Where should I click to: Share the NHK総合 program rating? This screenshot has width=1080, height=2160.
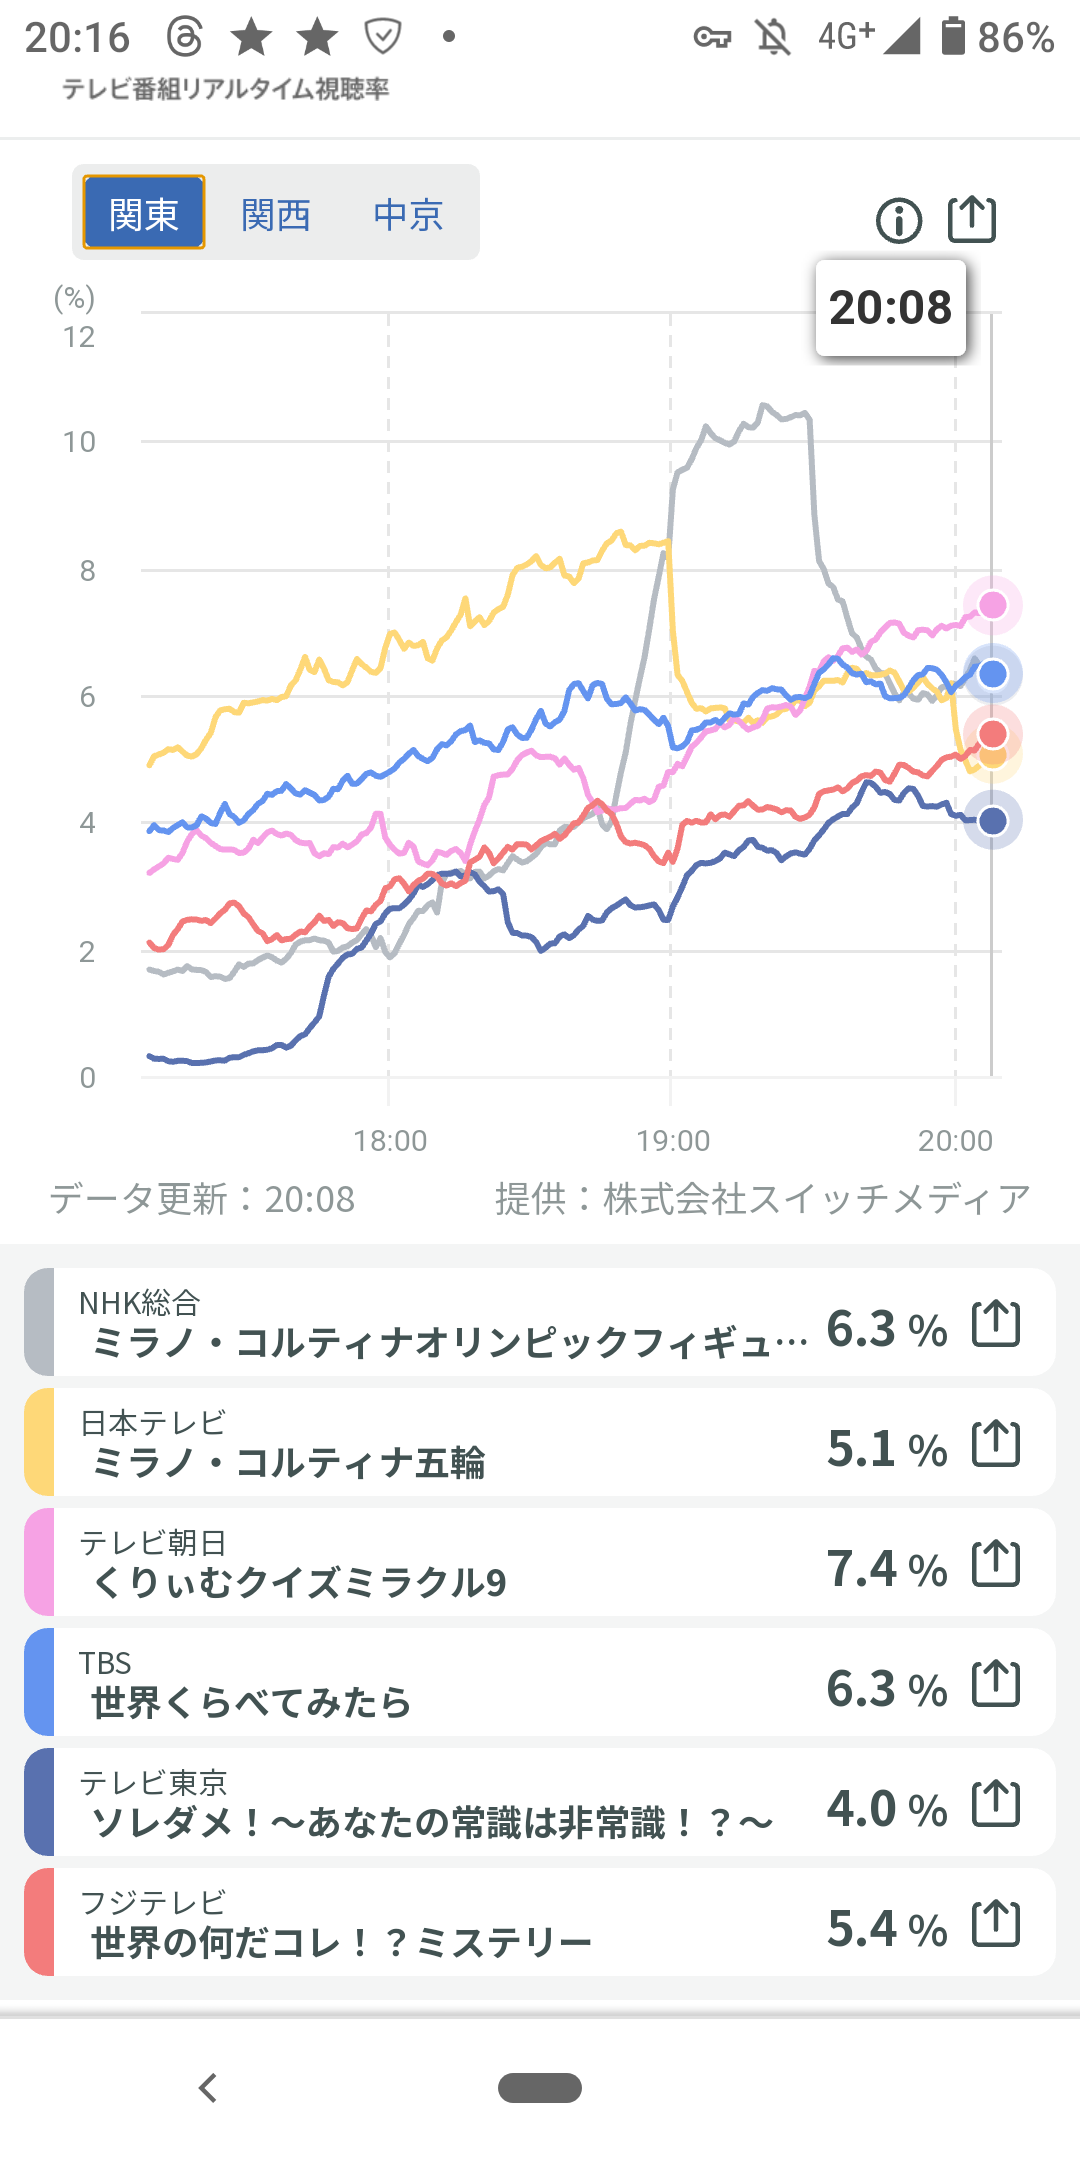click(996, 1324)
